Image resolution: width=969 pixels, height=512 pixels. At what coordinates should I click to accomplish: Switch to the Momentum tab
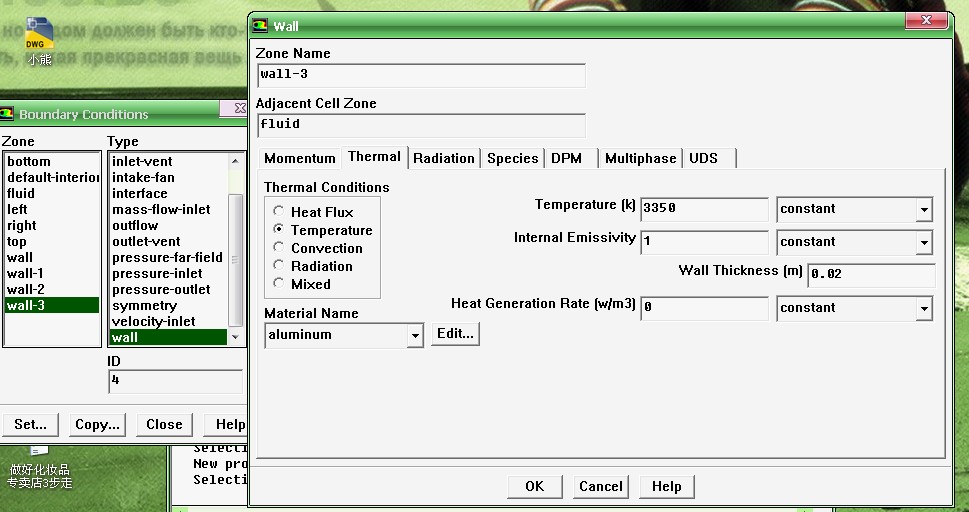(x=300, y=158)
